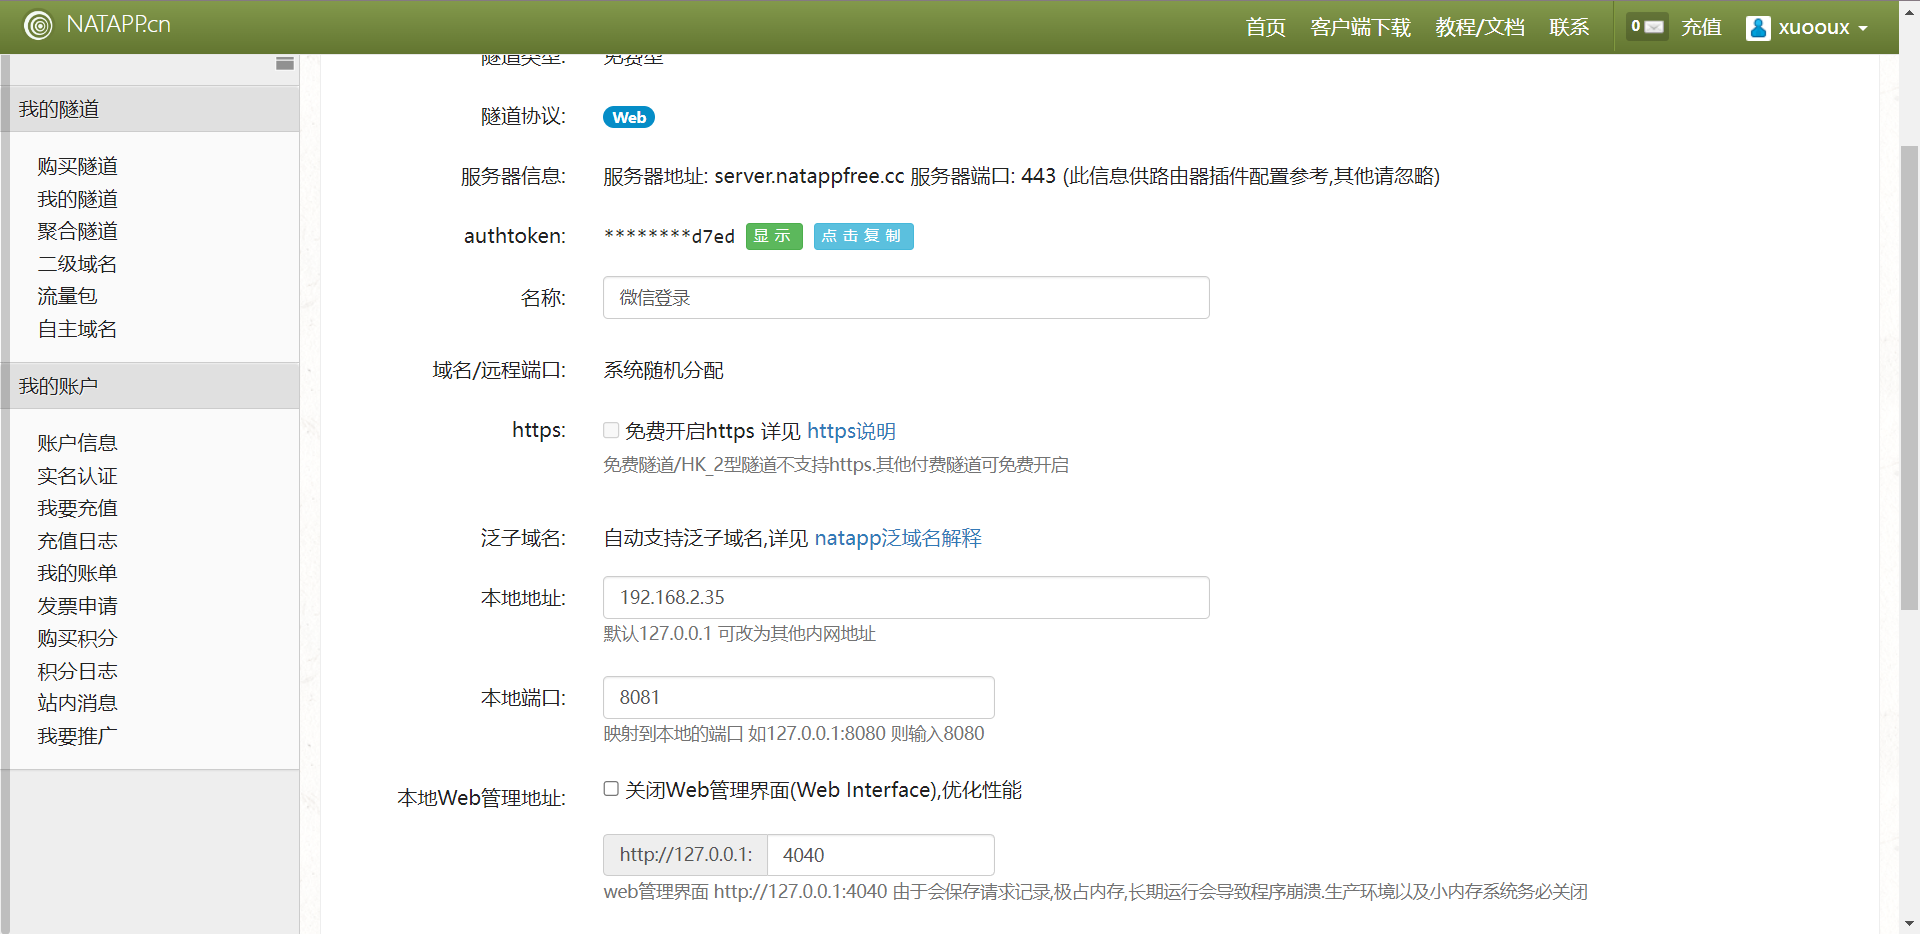Toggle the 免费开启https checkbox

(611, 430)
